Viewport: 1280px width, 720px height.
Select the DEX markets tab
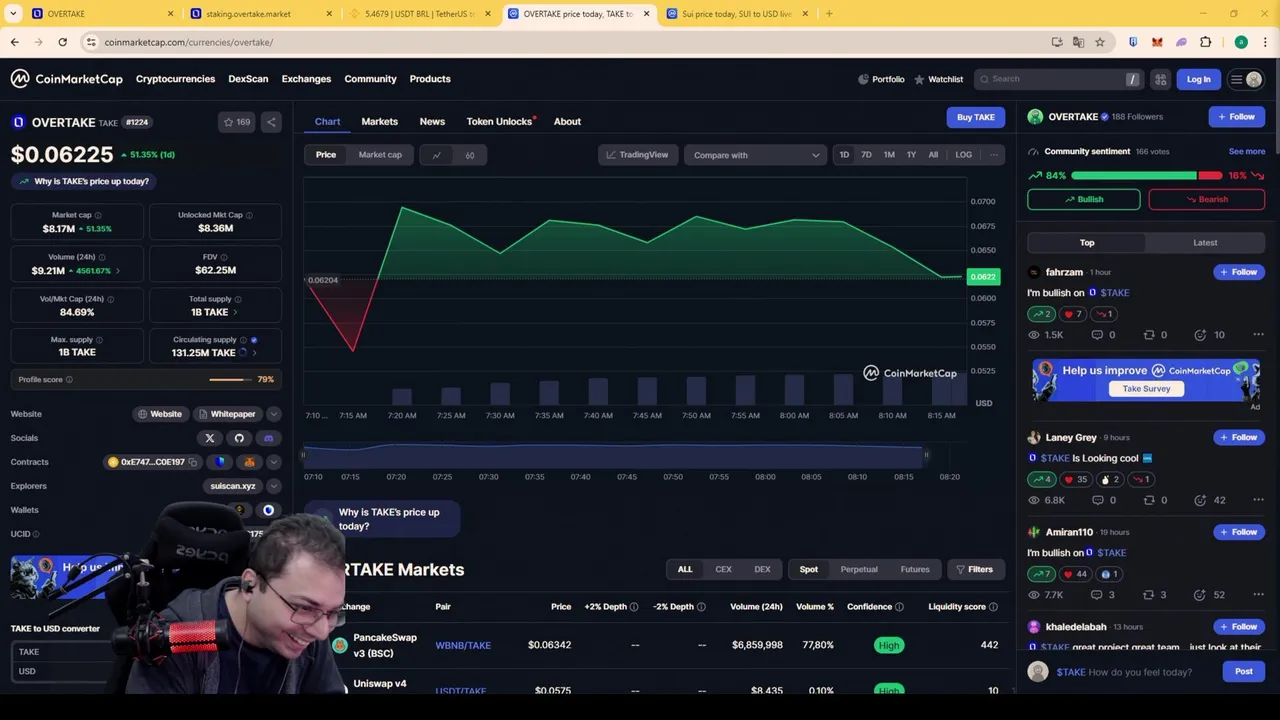762,570
